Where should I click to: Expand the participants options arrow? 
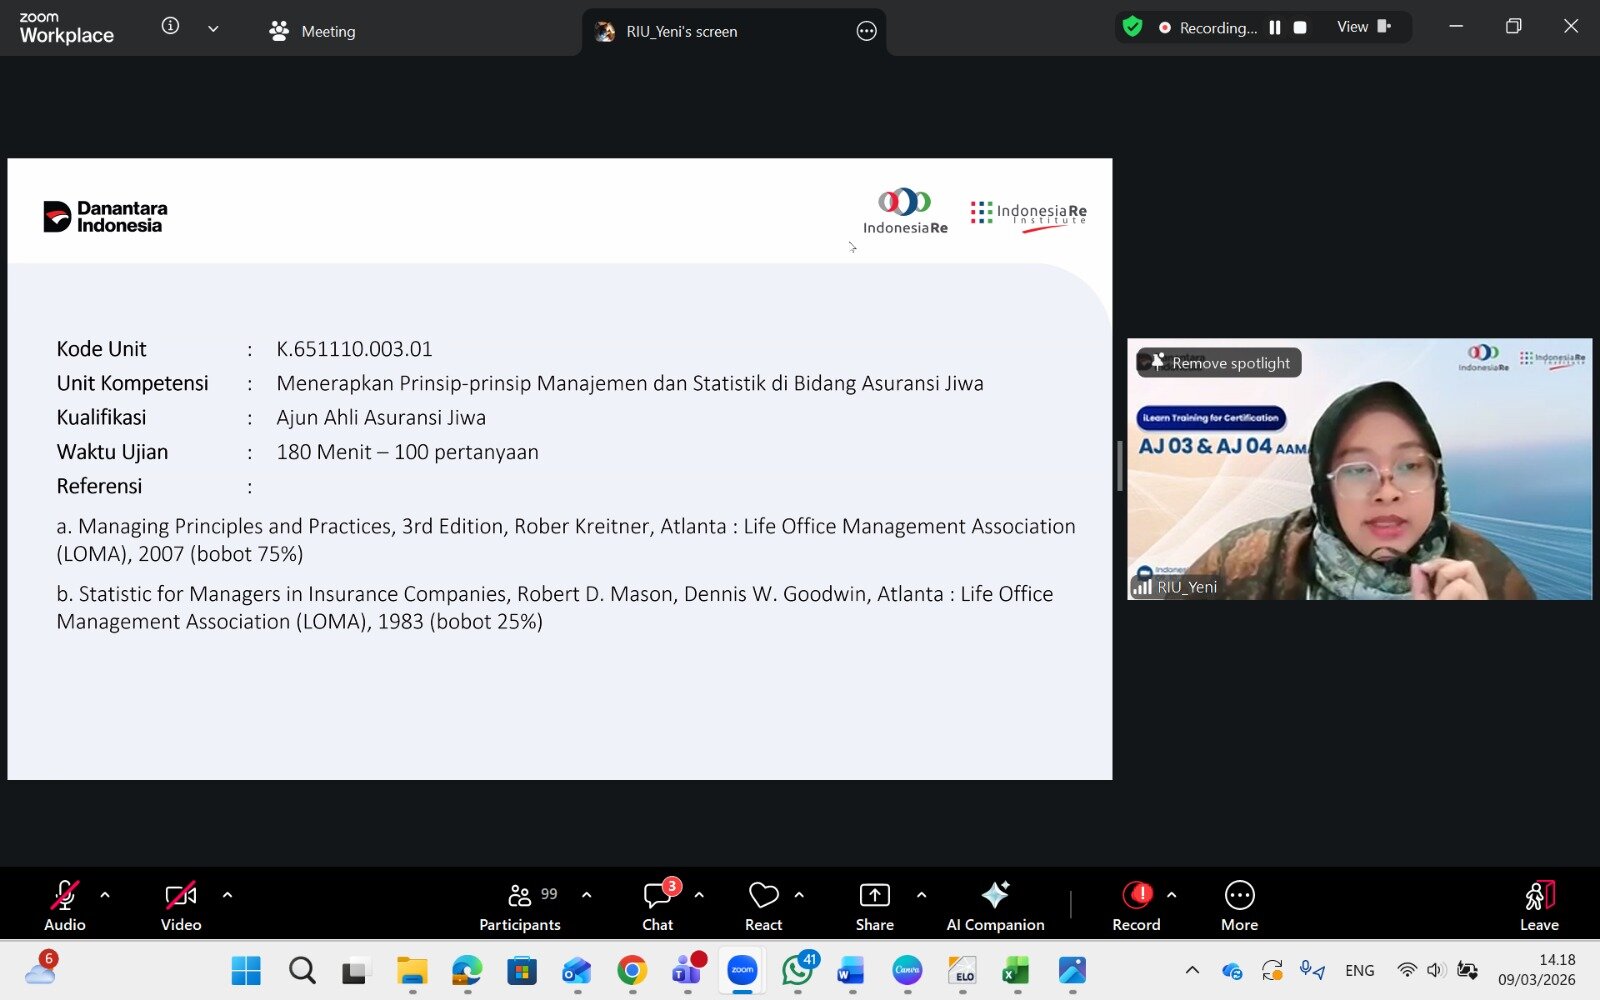pyautogui.click(x=587, y=895)
